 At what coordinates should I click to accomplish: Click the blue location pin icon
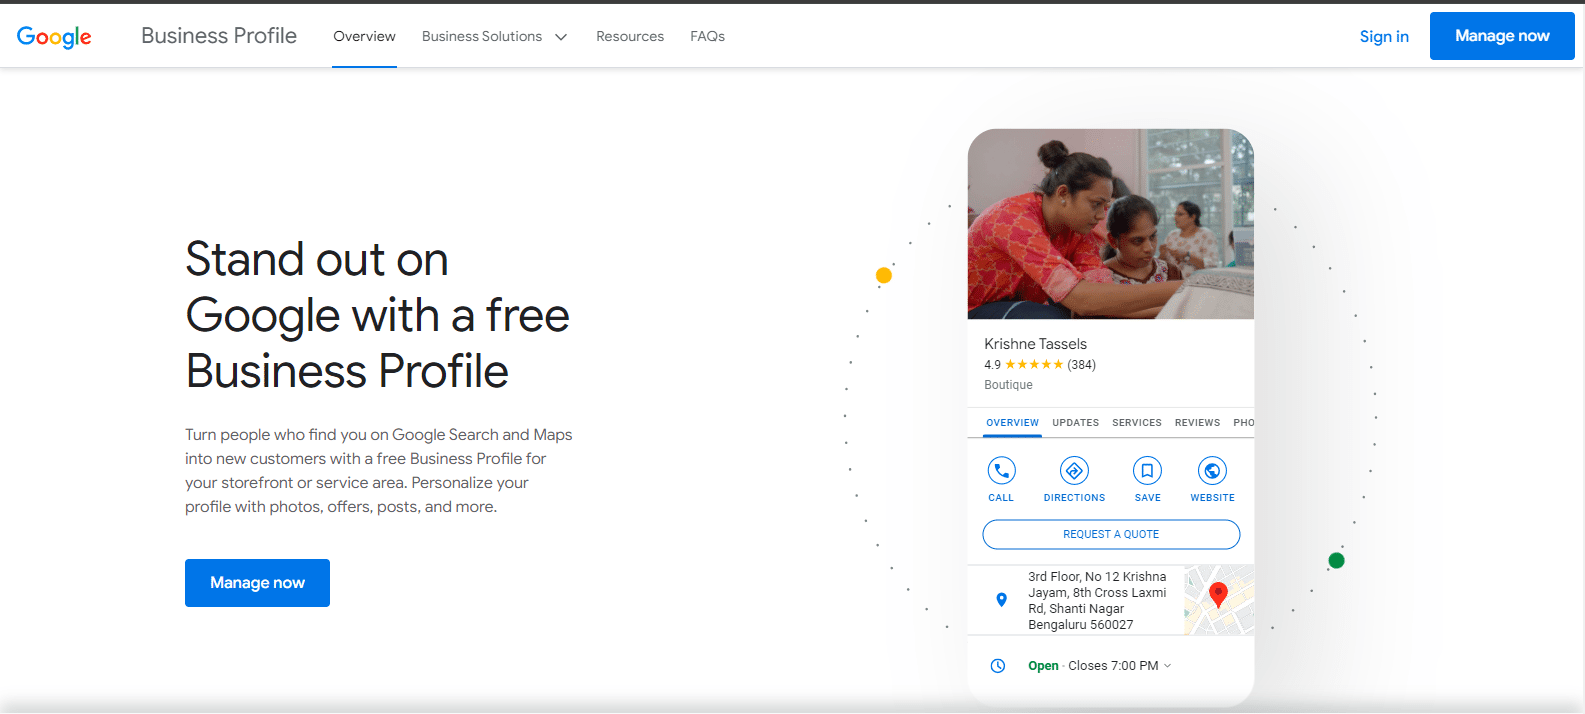[x=1001, y=600]
